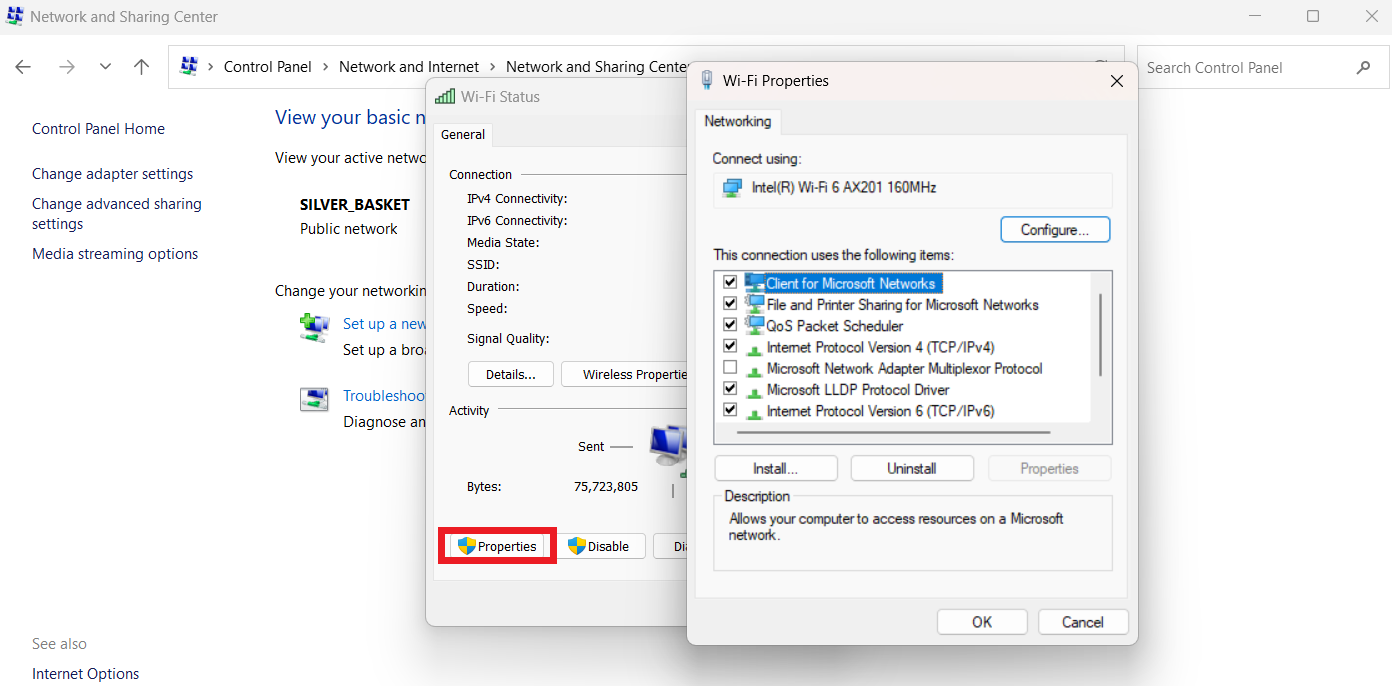Click the Troubleshoot problems link
The image size is (1392, 686).
pyautogui.click(x=385, y=396)
